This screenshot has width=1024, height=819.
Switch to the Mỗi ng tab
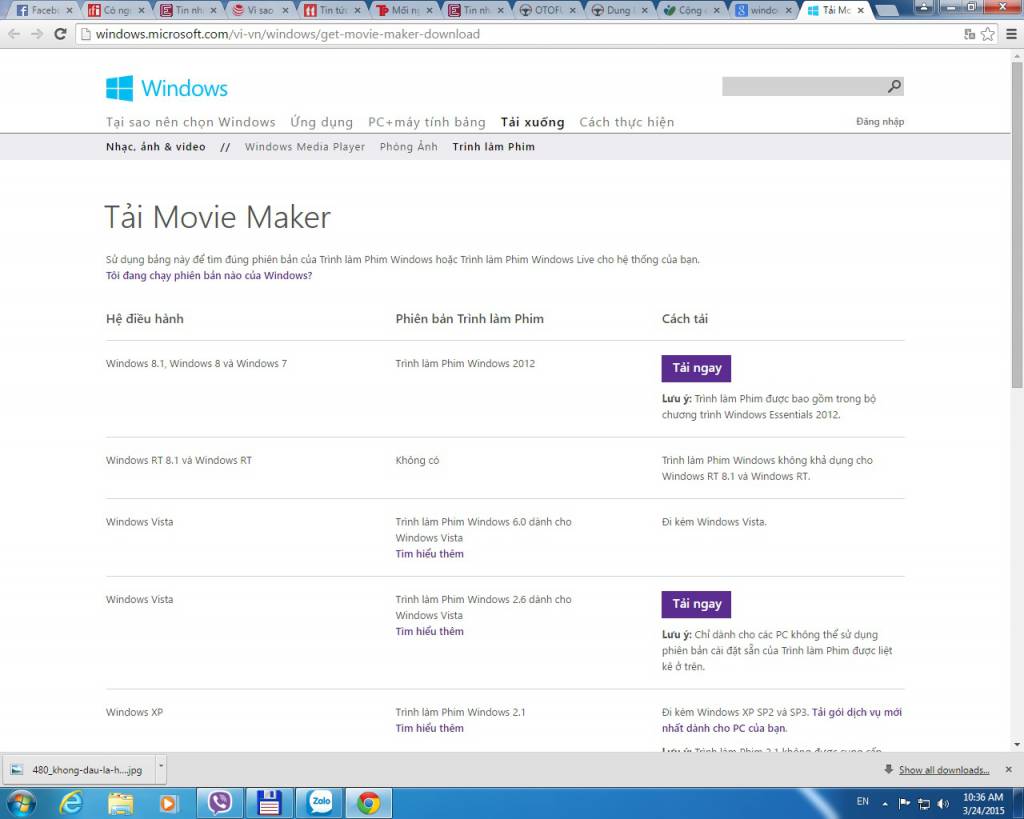point(403,10)
